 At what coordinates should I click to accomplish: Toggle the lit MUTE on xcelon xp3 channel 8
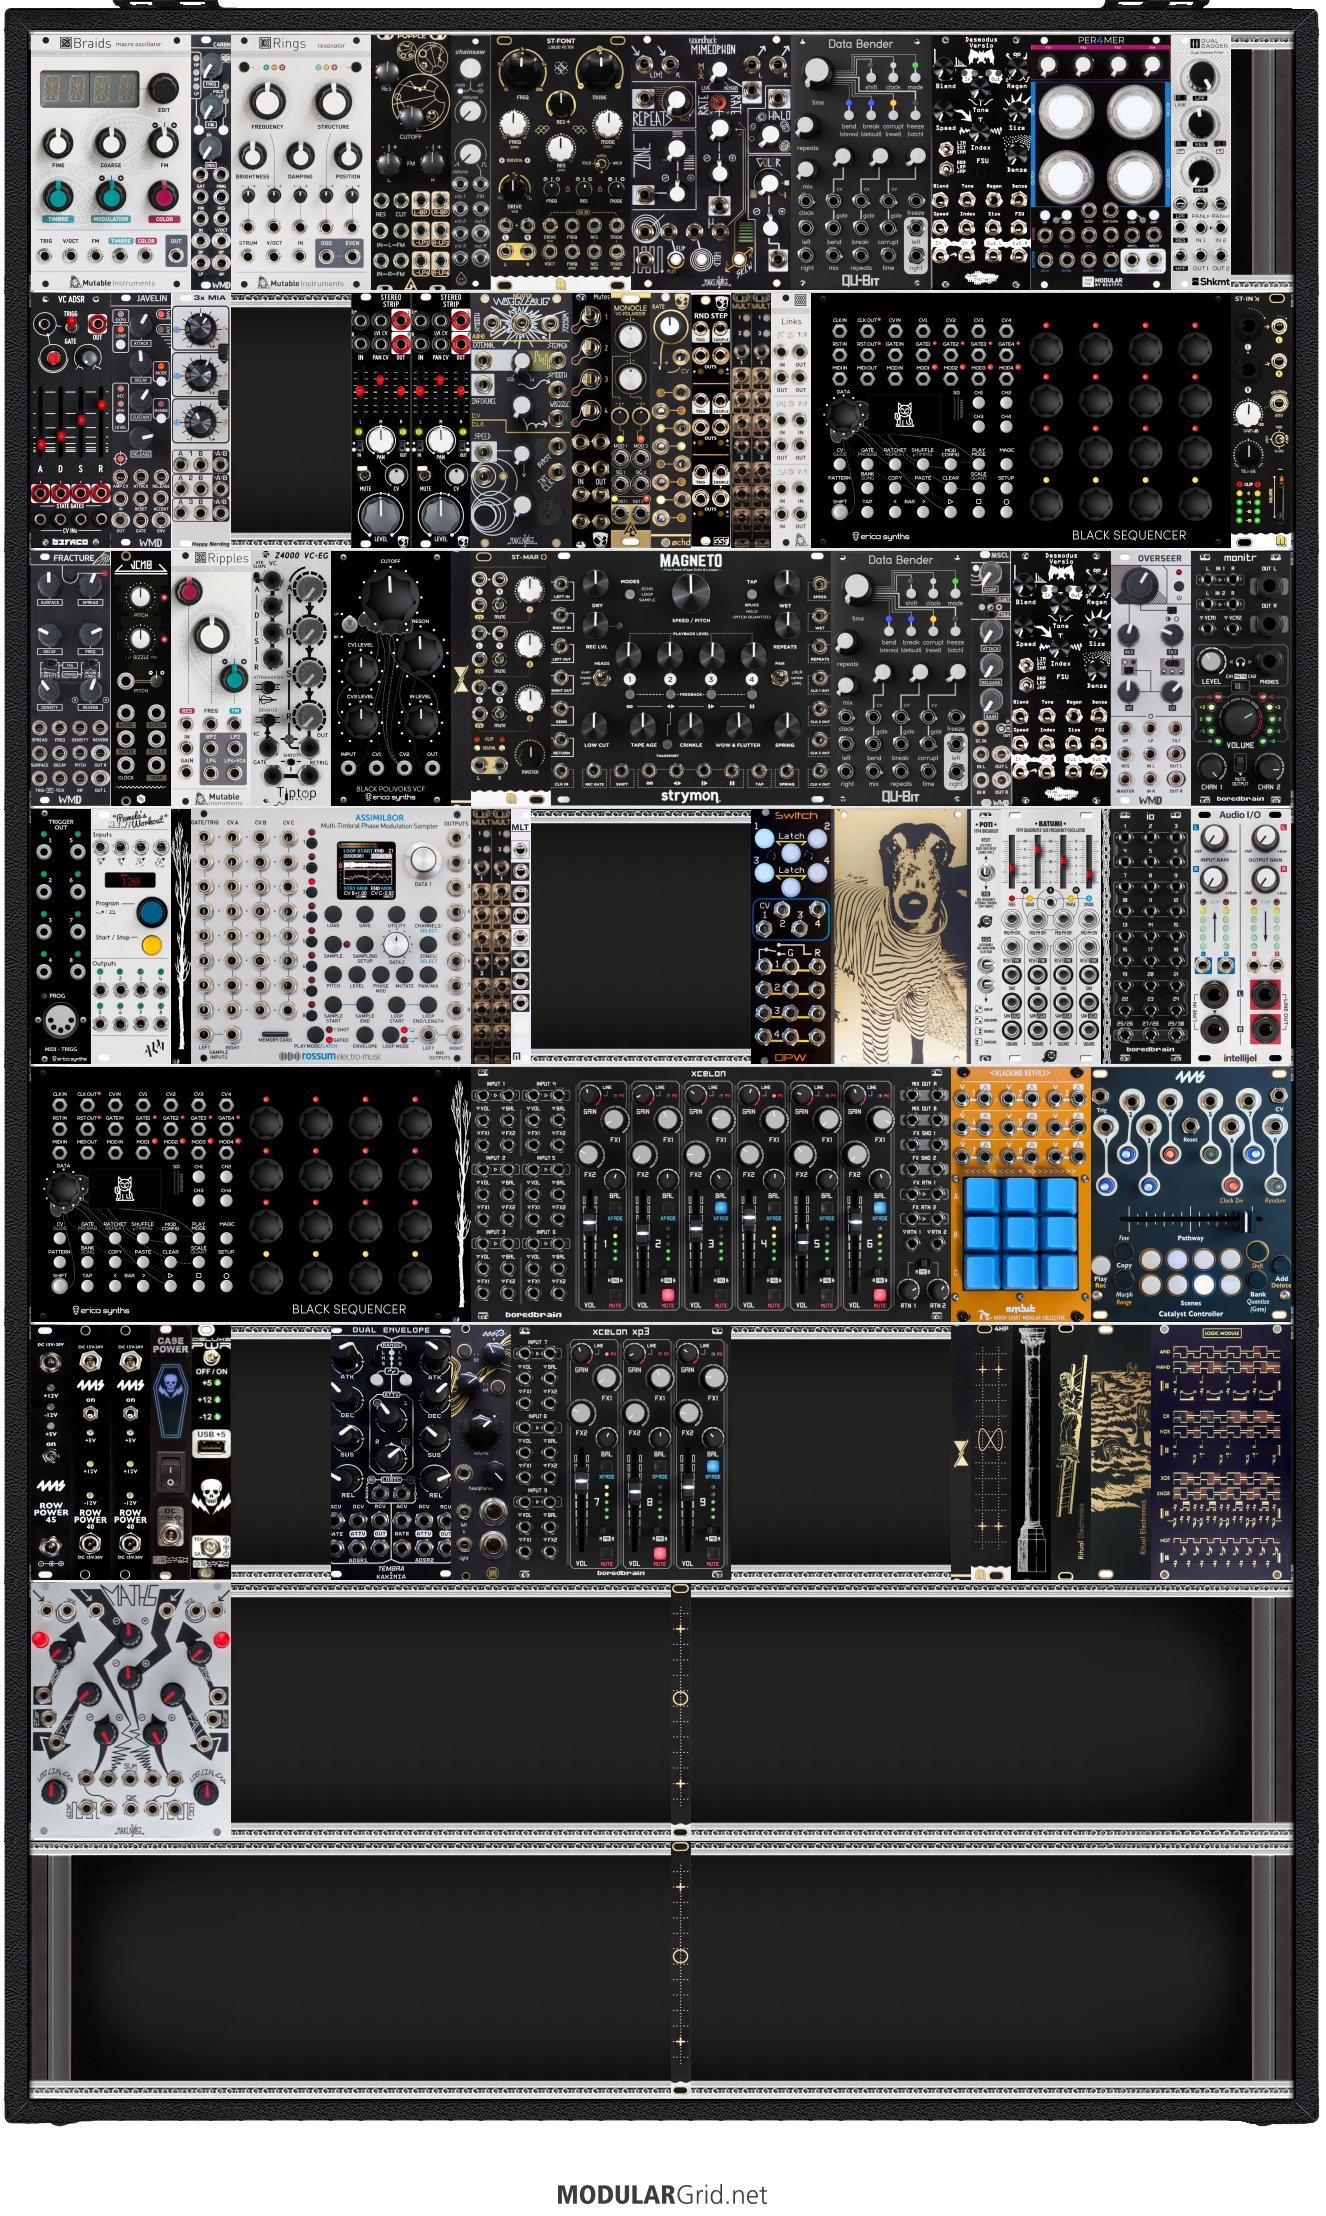(x=659, y=1551)
